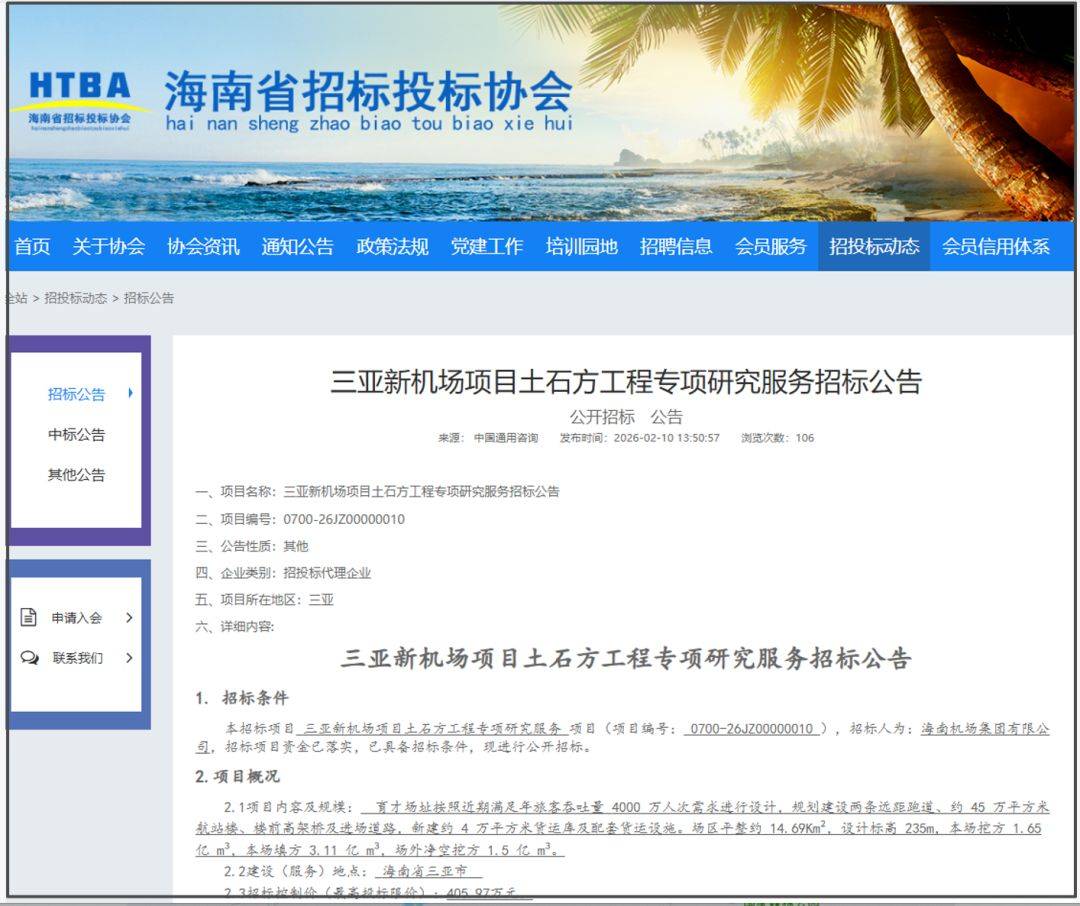The width and height of the screenshot is (1080, 906).
Task: Click the chat bubble icon beside 联系我们
Action: coord(29,657)
